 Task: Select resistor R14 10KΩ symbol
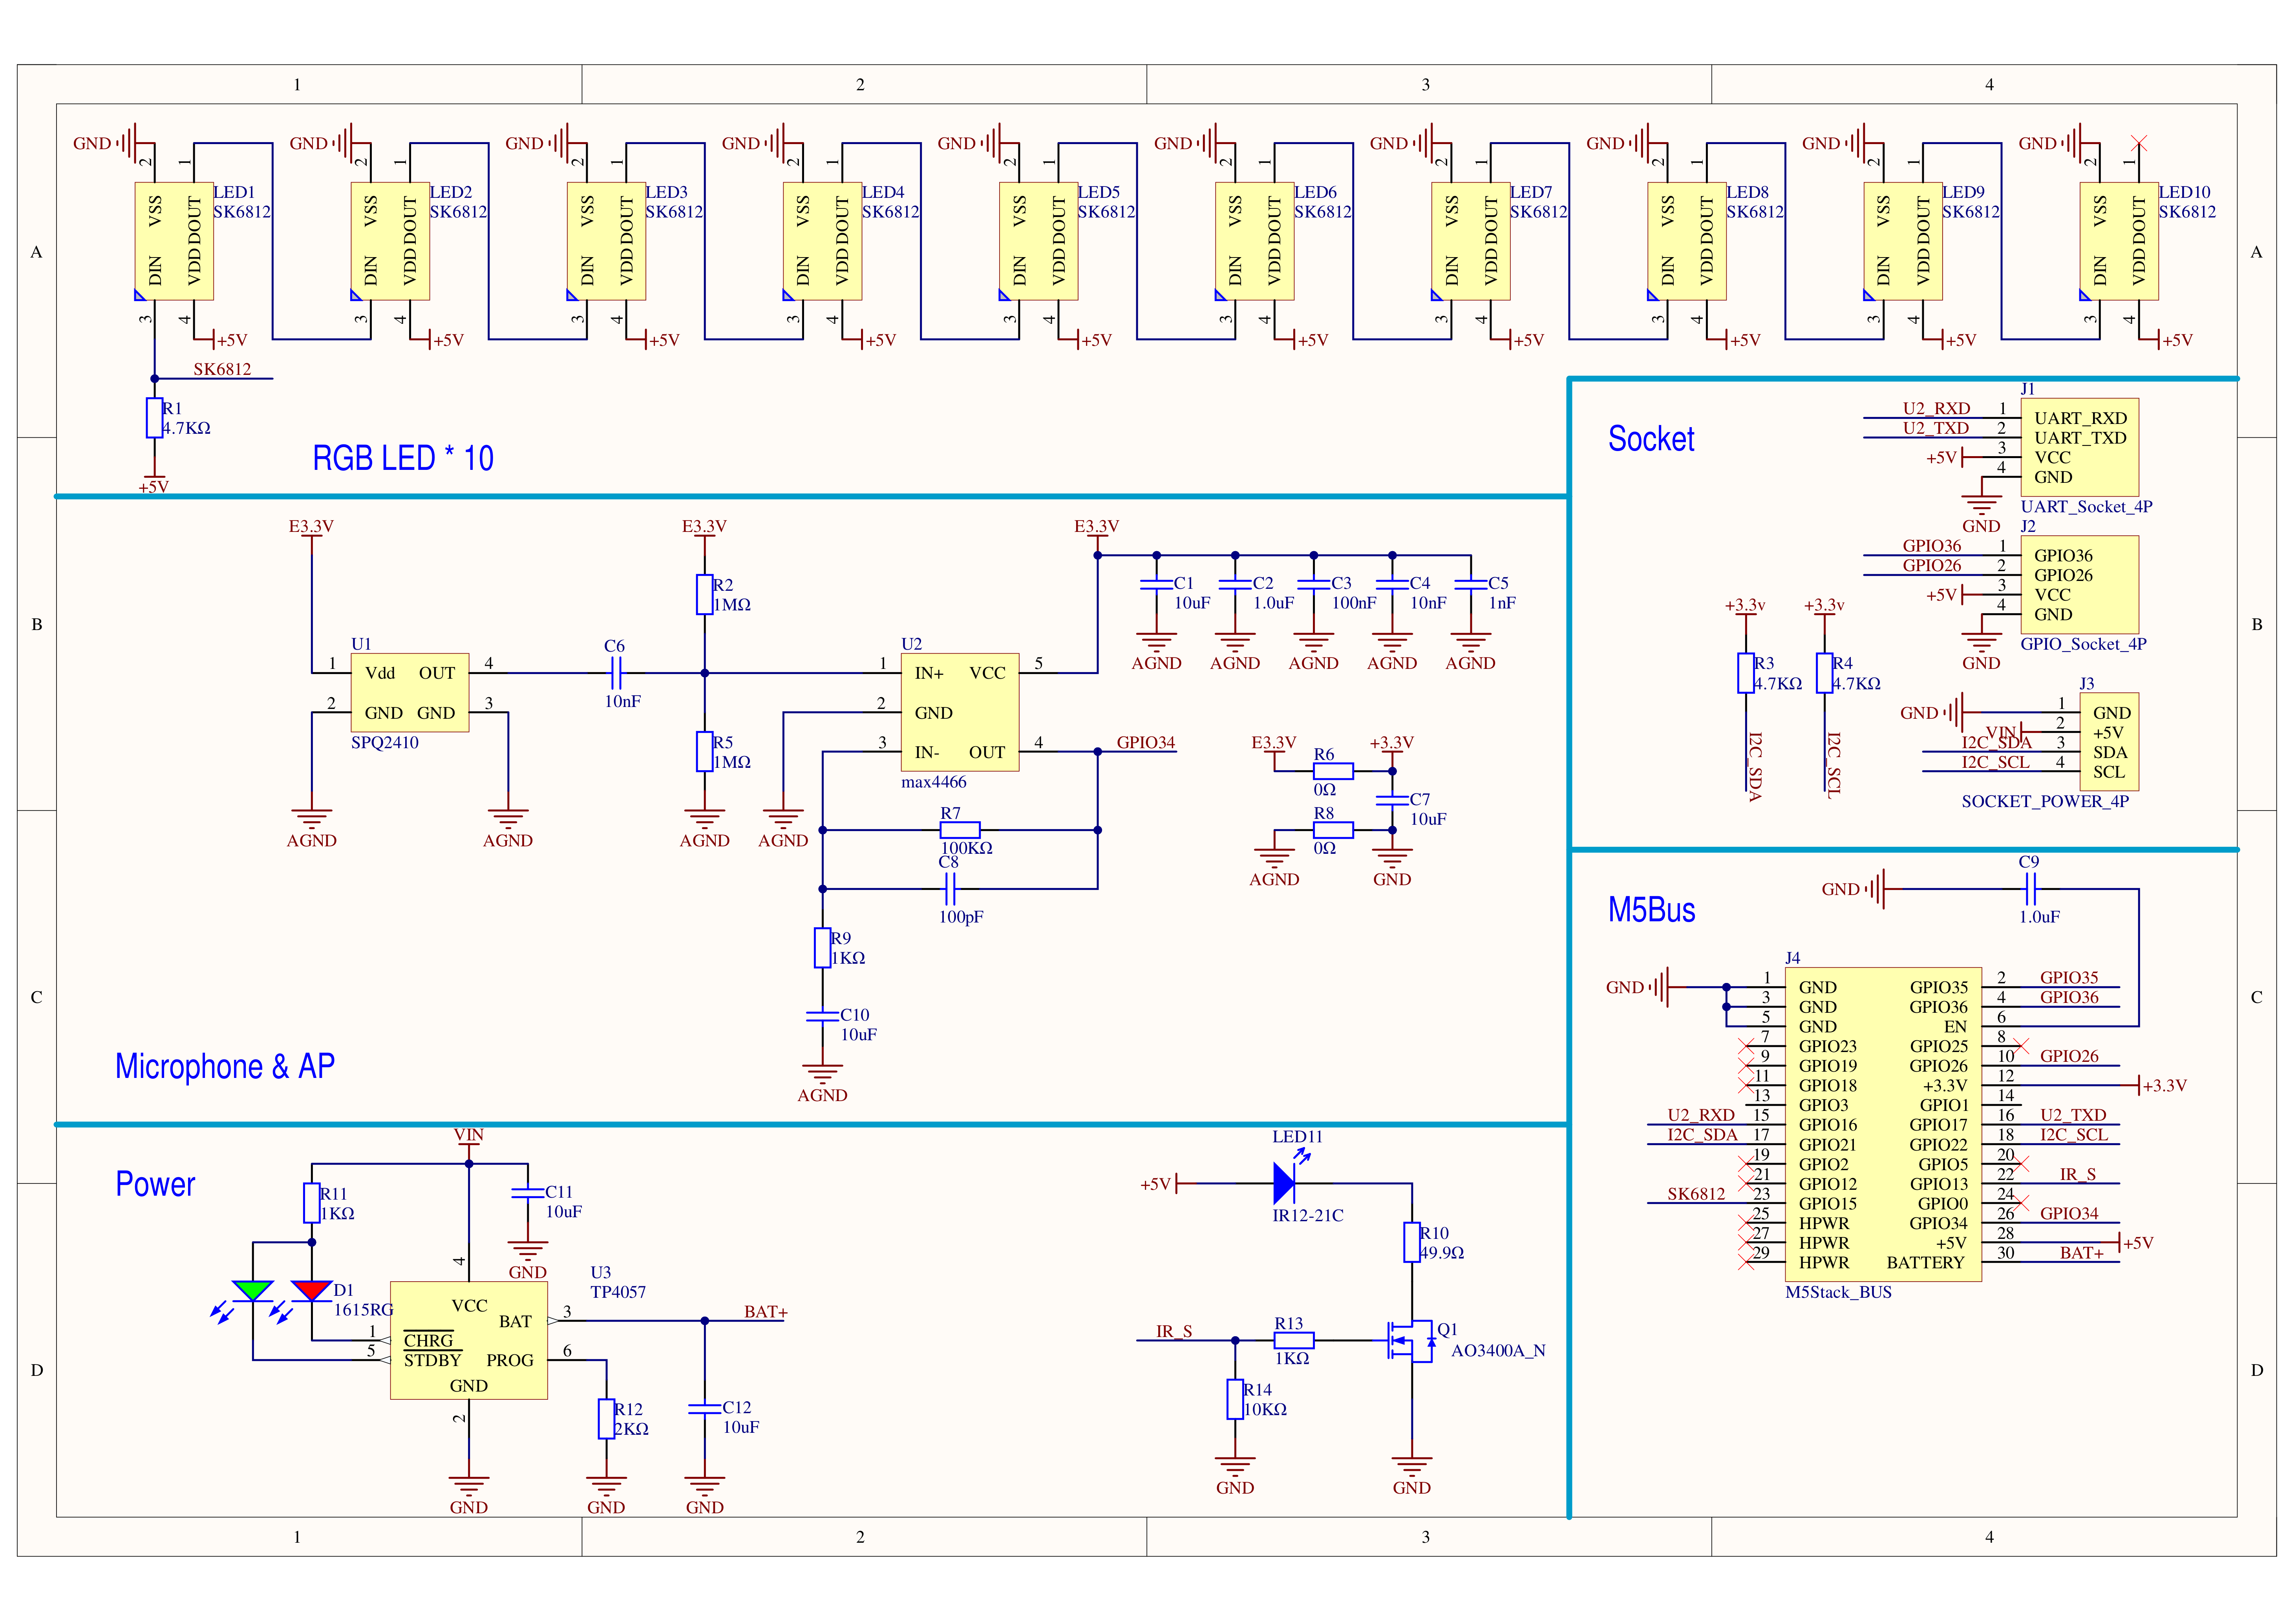(1235, 1399)
